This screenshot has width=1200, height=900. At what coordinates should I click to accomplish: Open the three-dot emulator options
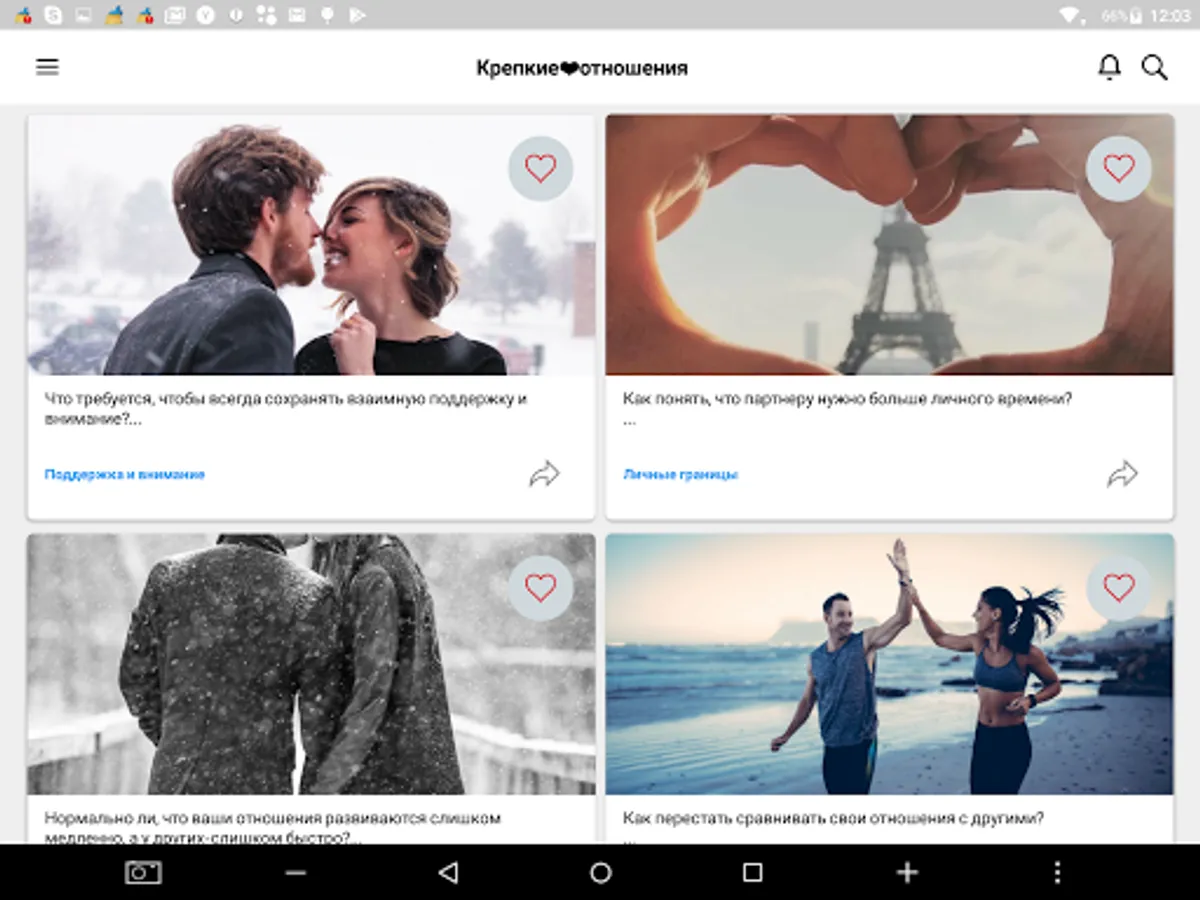[1058, 872]
